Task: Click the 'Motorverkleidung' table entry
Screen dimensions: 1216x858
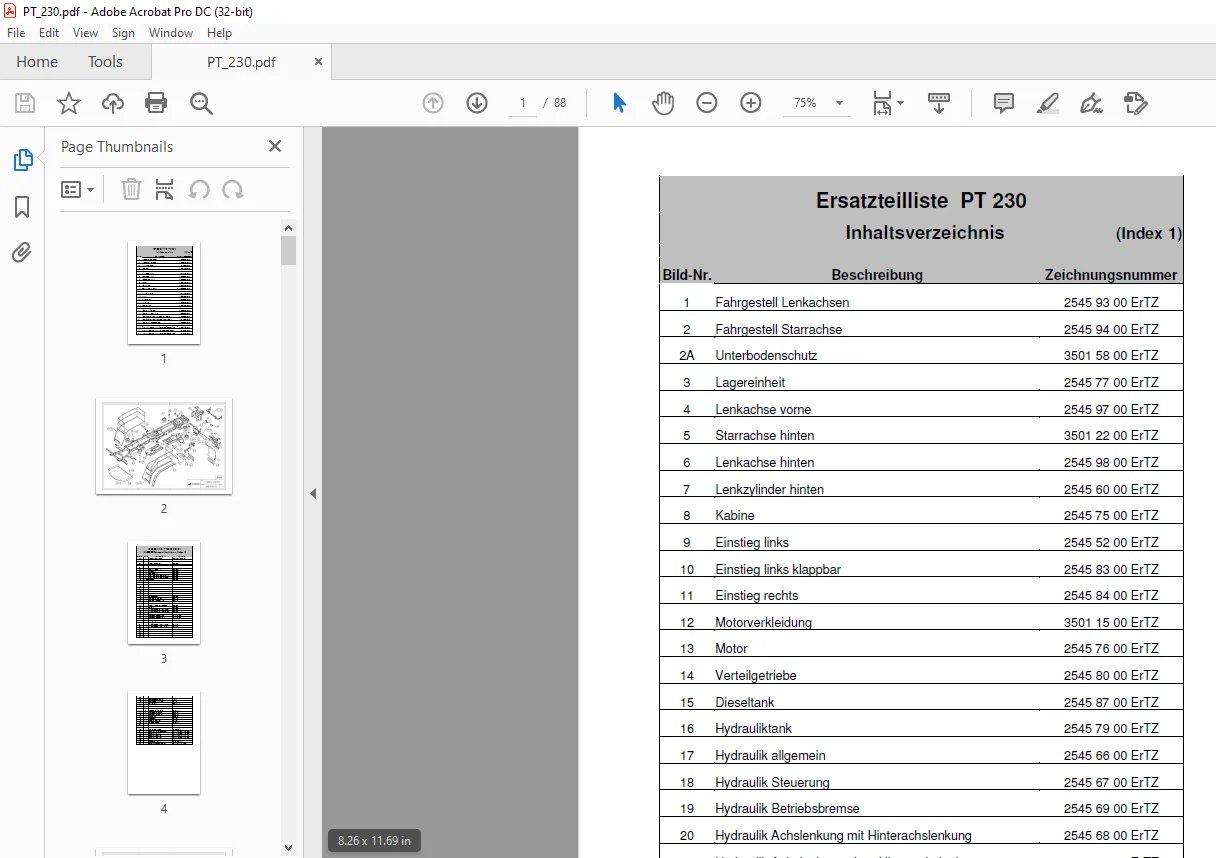Action: [x=763, y=623]
